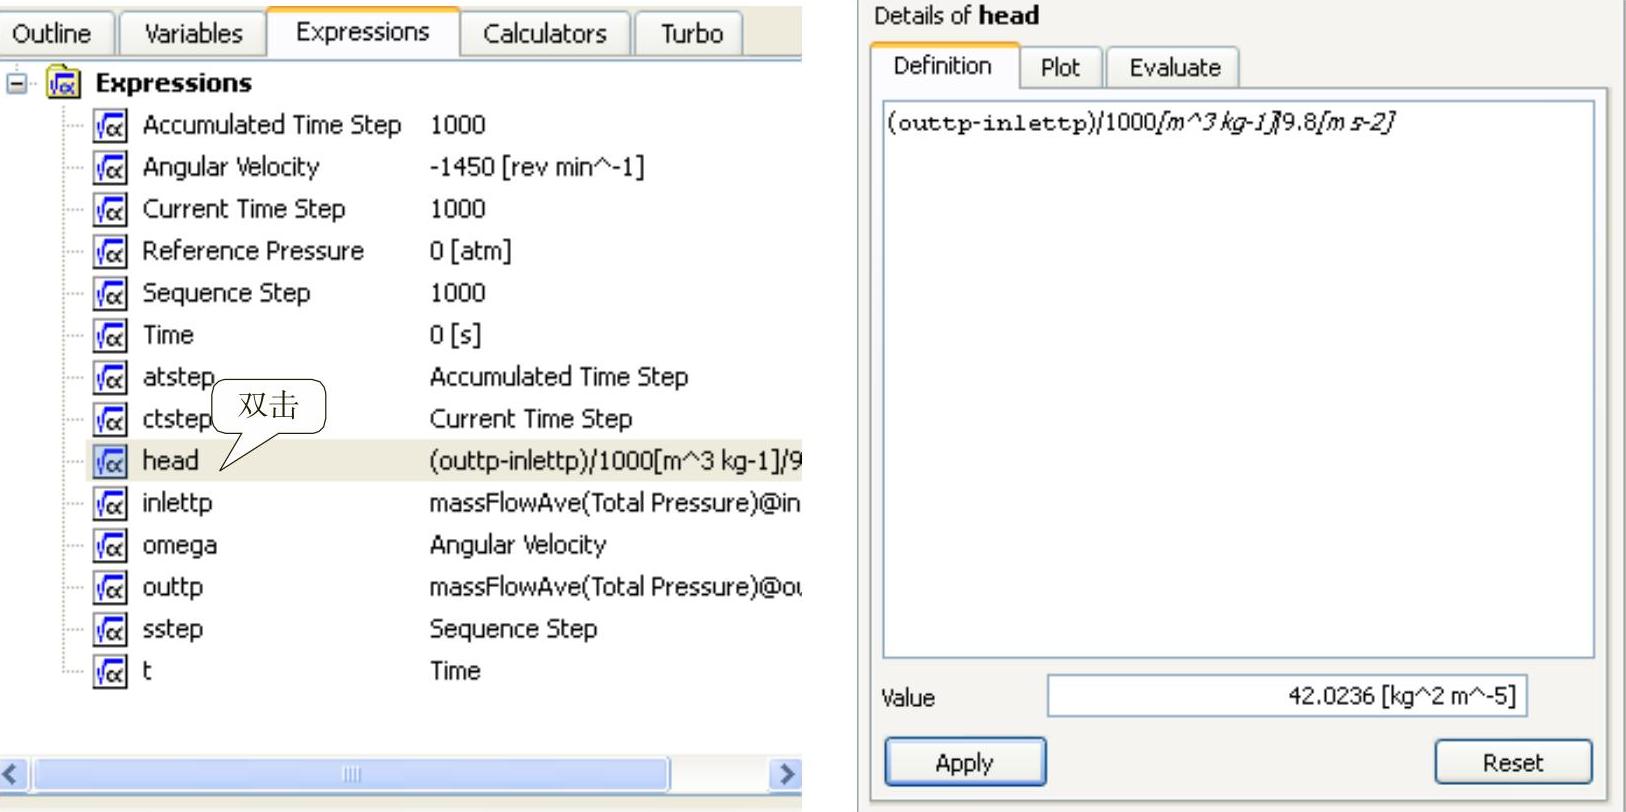Switch to the Variables tab
The width and height of the screenshot is (1626, 812).
(193, 33)
